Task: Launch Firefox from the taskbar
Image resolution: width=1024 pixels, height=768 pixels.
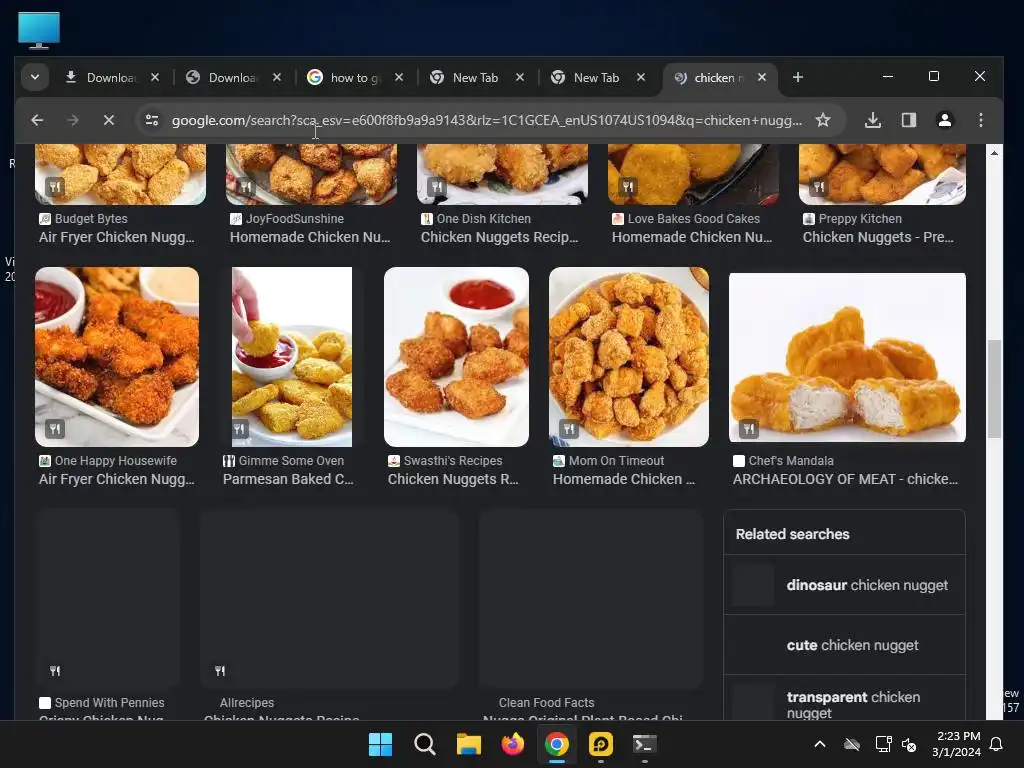Action: [513, 744]
